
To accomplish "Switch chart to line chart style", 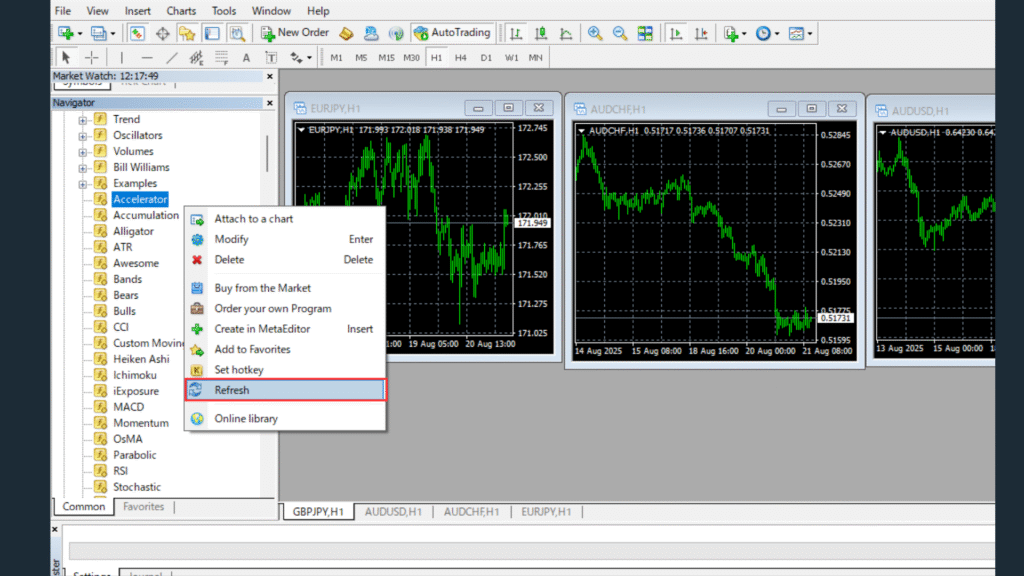I will pyautogui.click(x=566, y=33).
